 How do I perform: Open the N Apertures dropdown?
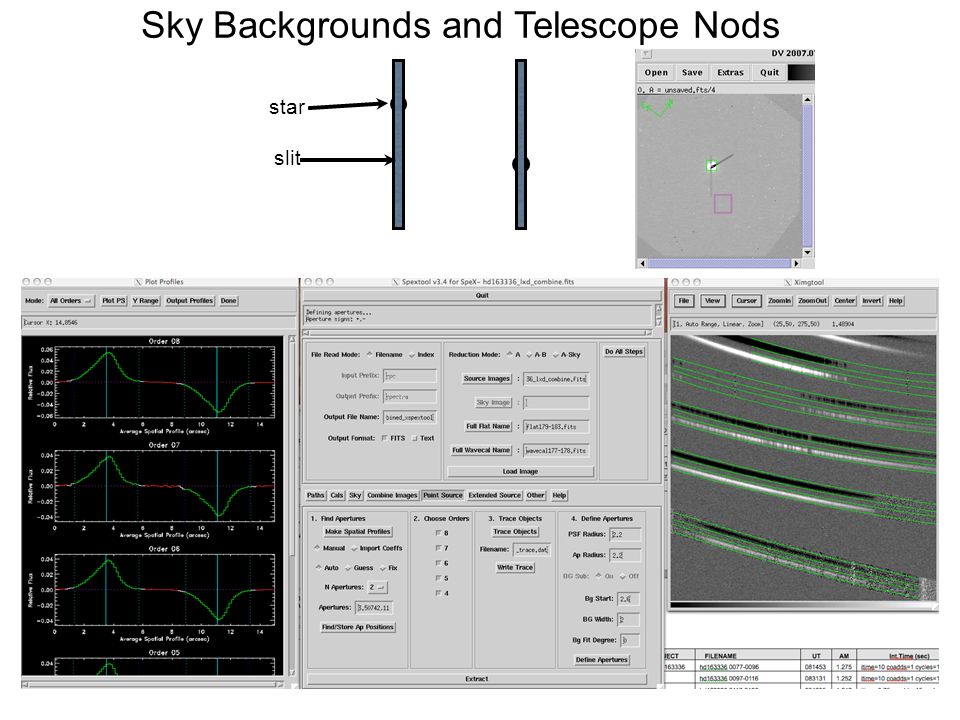(377, 587)
